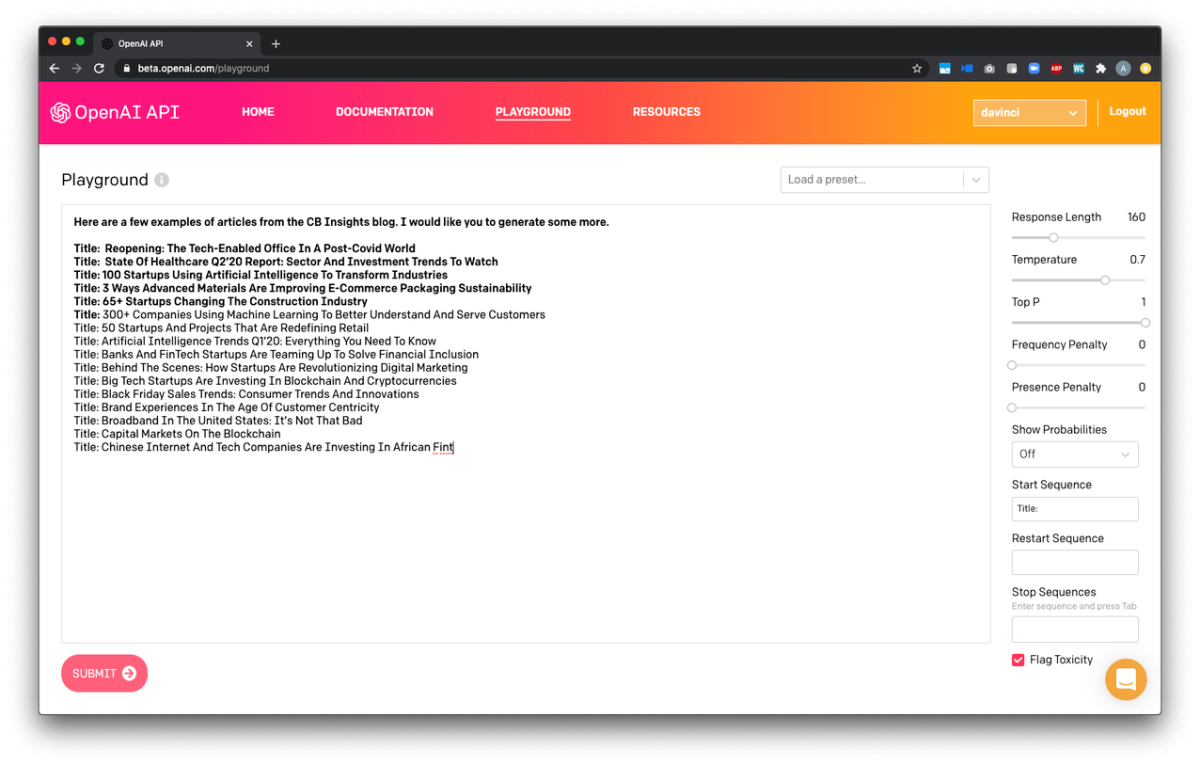Viewport: 1200px width, 766px height.
Task: Open the davinci engine selector
Action: 1029,113
